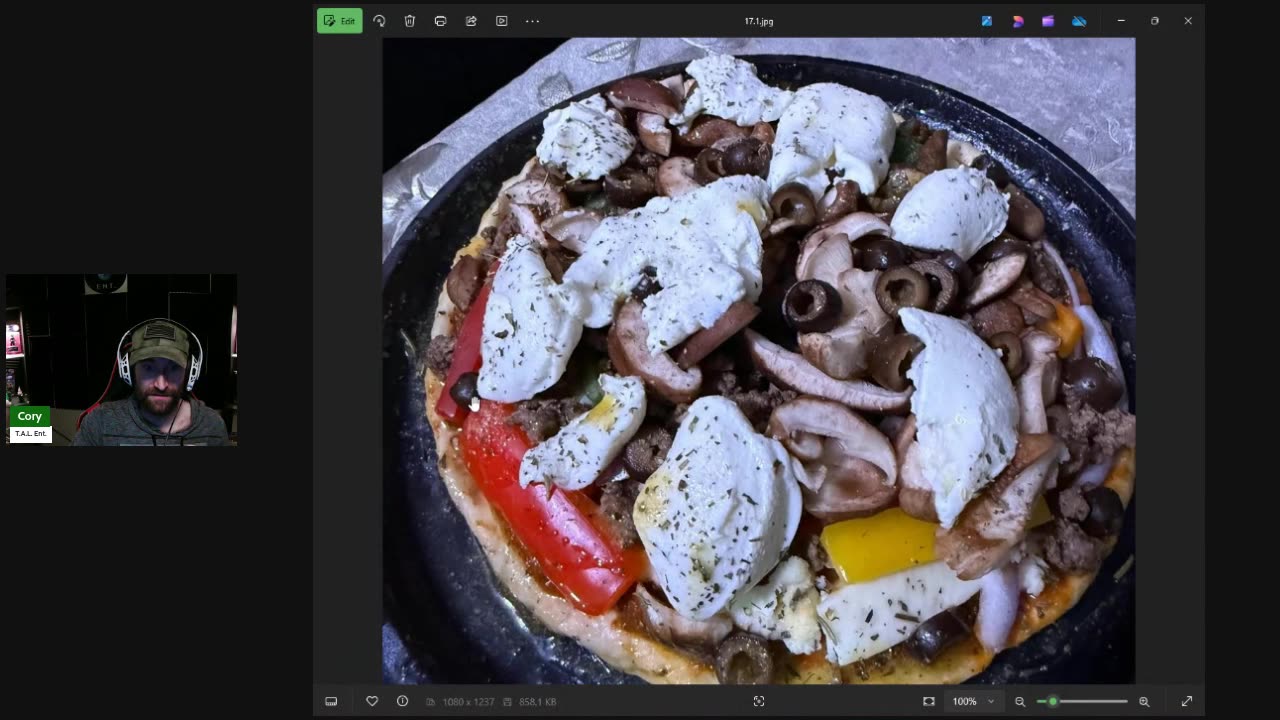The width and height of the screenshot is (1280, 720).
Task: Open the Designer app icon
Action: pyautogui.click(x=987, y=21)
